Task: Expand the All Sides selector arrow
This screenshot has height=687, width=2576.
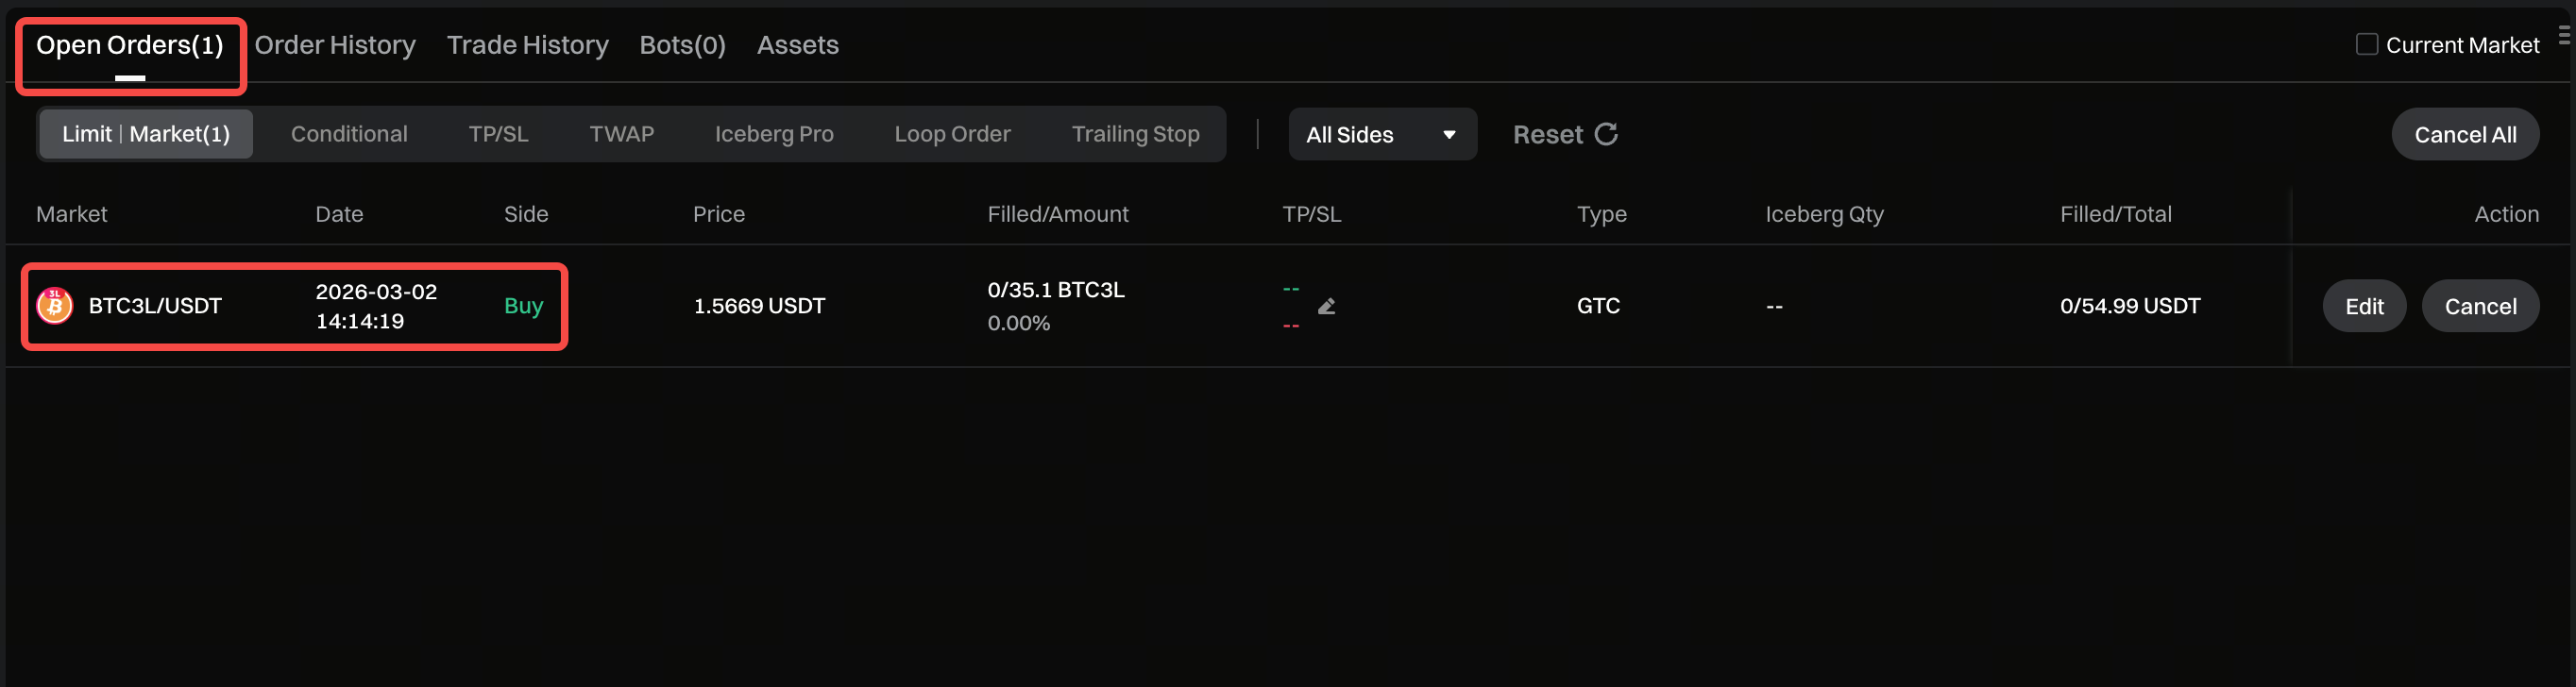Action: click(x=1450, y=134)
